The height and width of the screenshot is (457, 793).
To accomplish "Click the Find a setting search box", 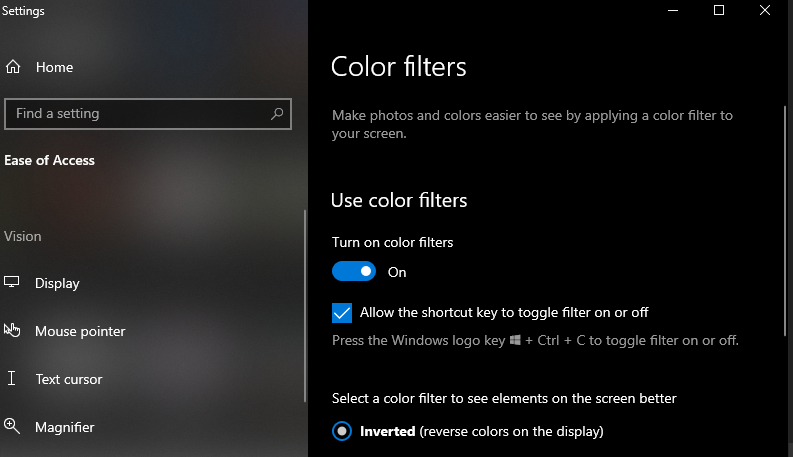I will (x=148, y=114).
